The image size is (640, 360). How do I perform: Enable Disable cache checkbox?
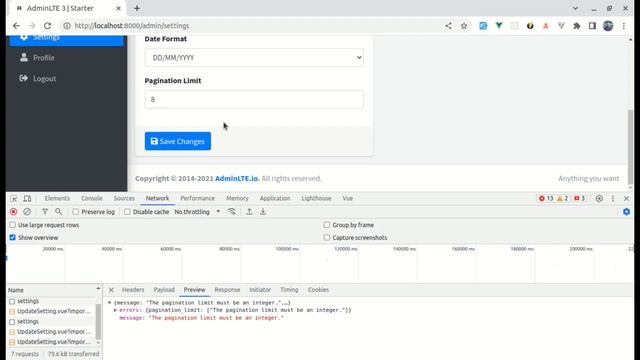(x=127, y=212)
